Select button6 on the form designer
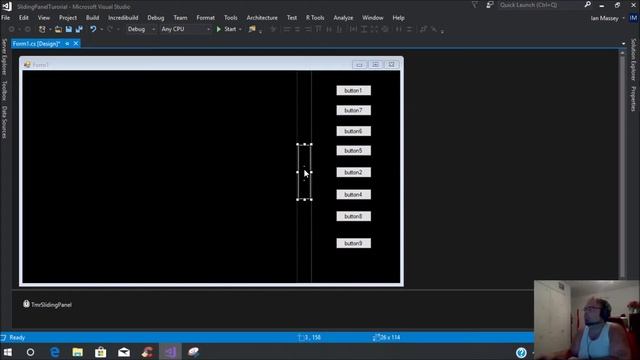Viewport: 640px width, 360px height. [353, 131]
